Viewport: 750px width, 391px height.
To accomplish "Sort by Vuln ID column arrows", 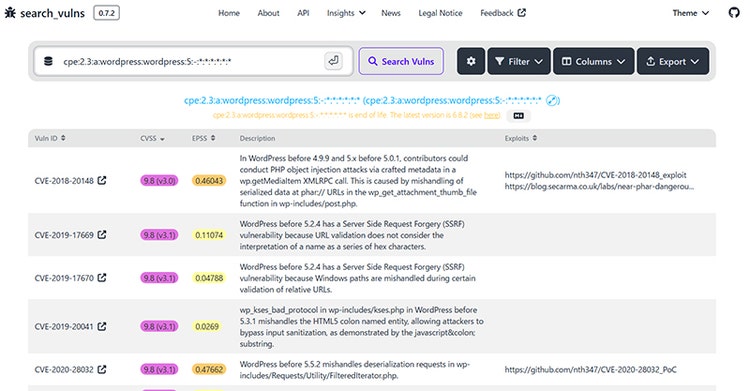I will point(63,138).
